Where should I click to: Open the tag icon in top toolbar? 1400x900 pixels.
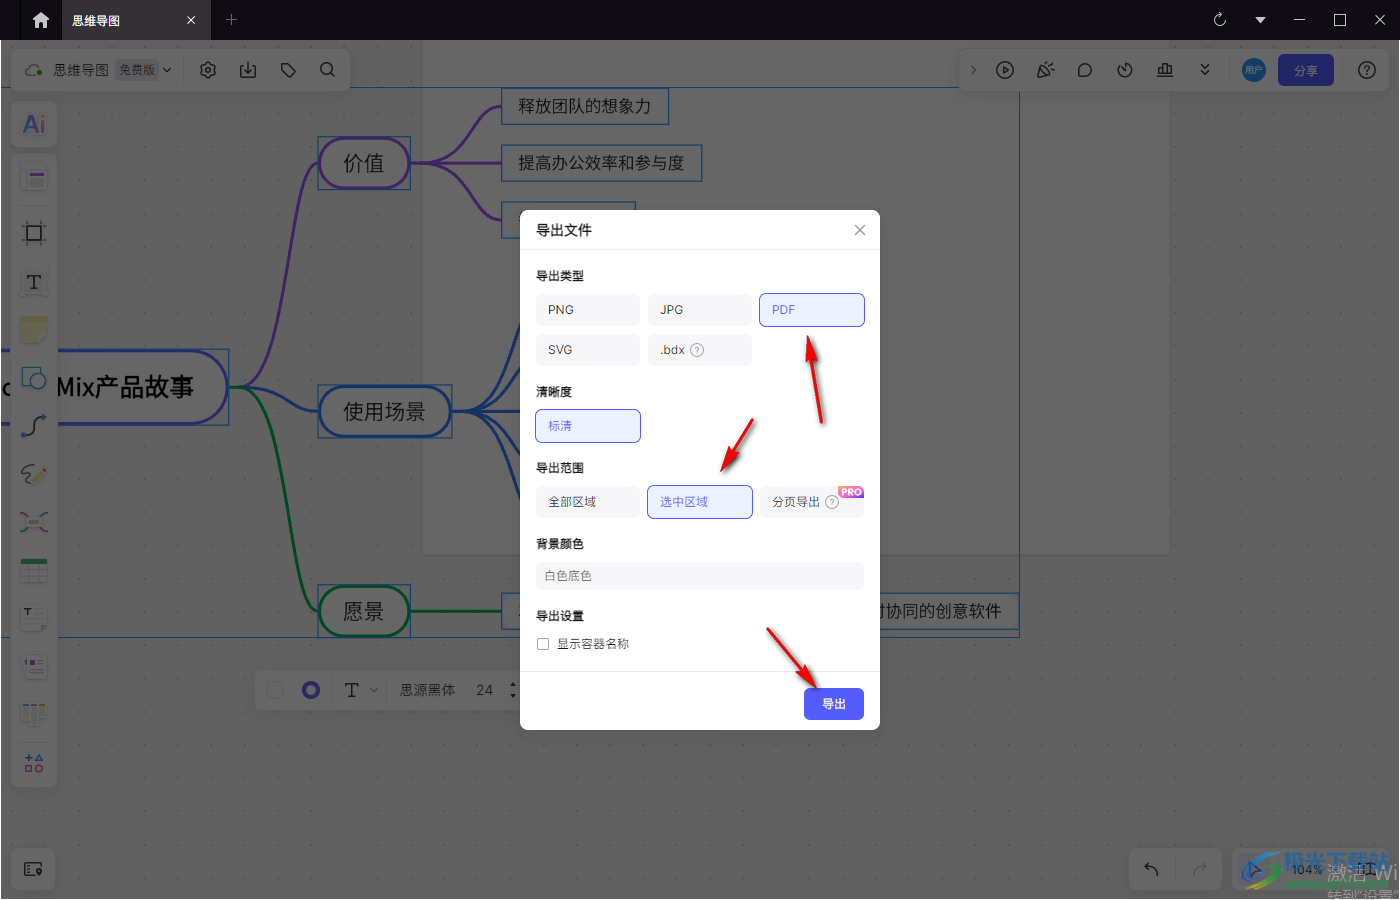click(288, 70)
